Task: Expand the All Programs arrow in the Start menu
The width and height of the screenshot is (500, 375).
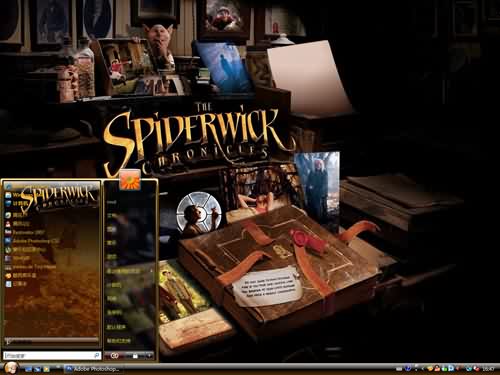Action: [8, 341]
